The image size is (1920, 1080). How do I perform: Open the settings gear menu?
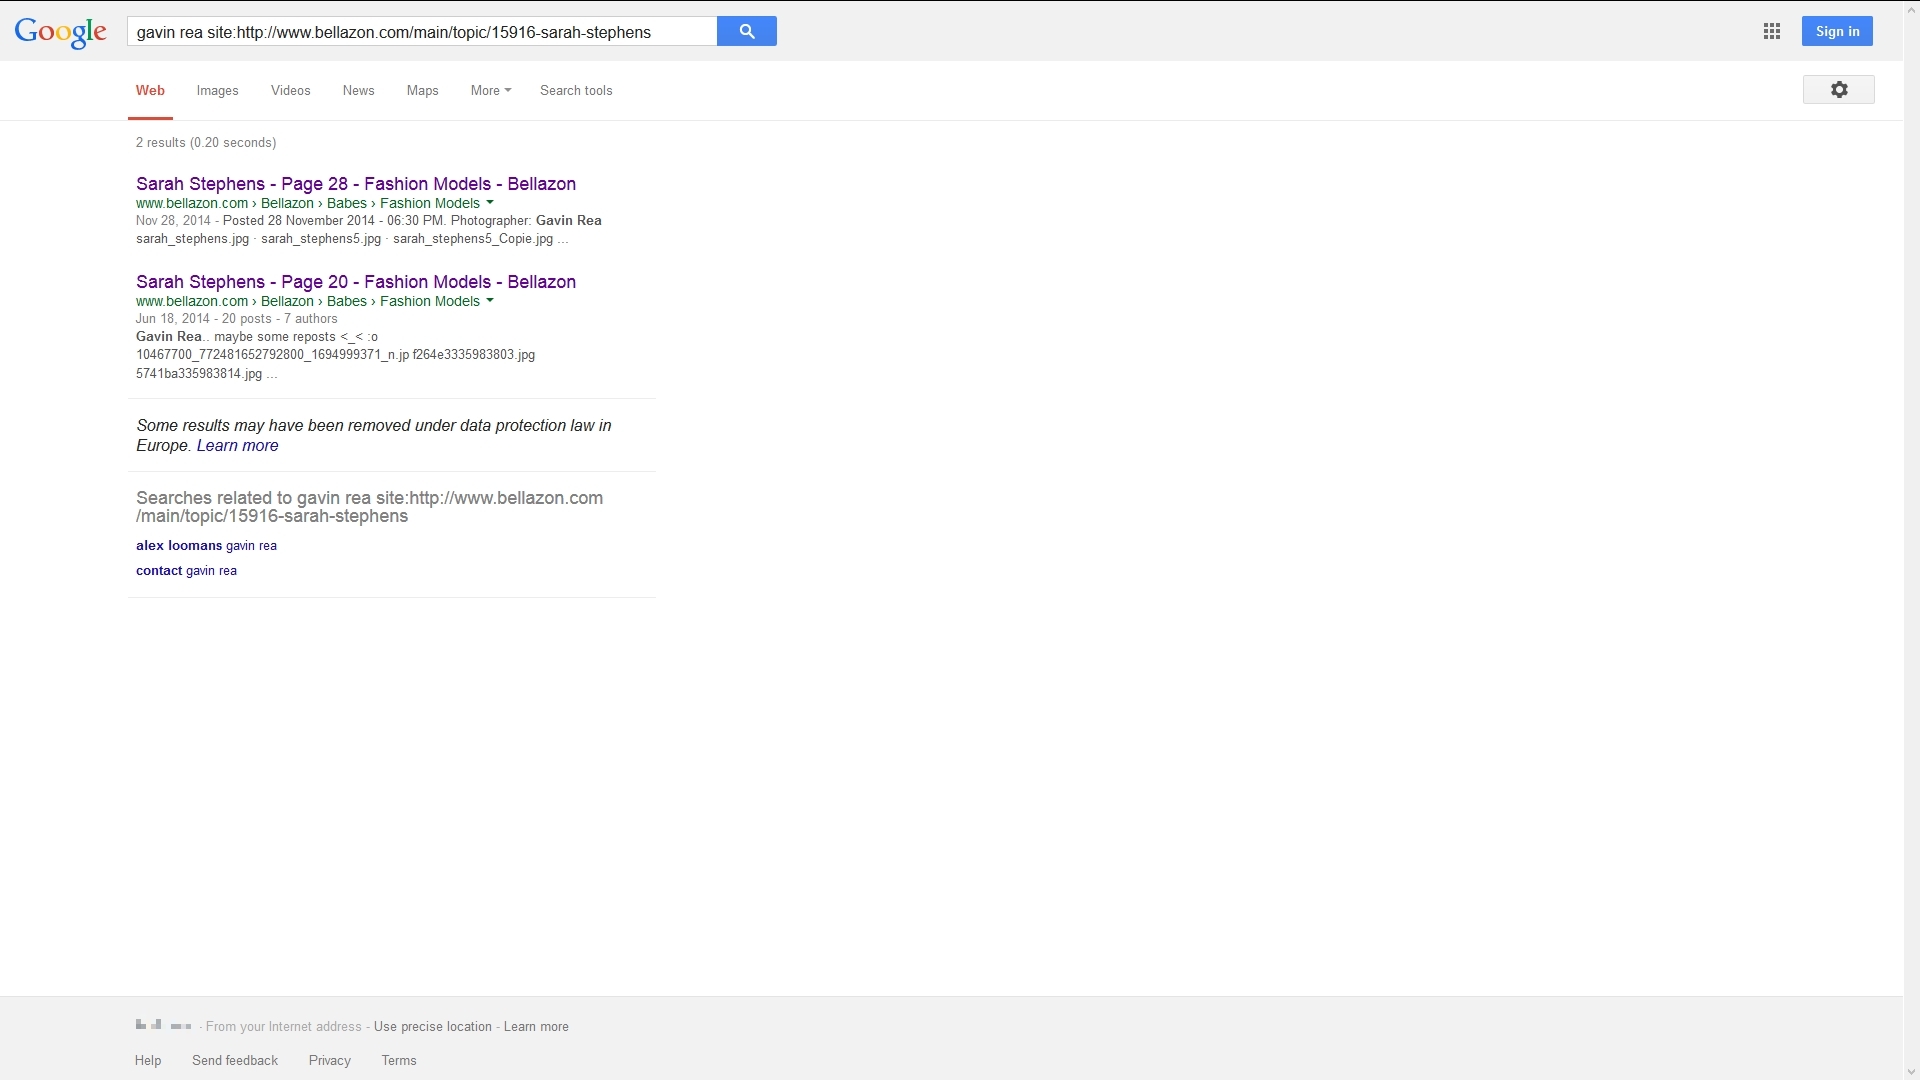1838,90
